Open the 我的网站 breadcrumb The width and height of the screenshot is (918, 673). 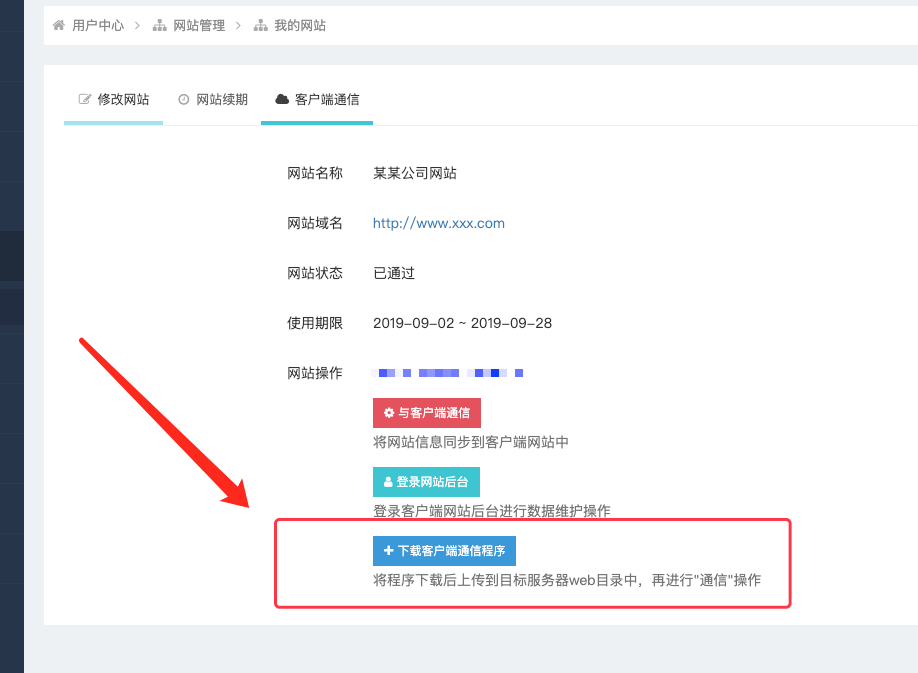pos(300,26)
